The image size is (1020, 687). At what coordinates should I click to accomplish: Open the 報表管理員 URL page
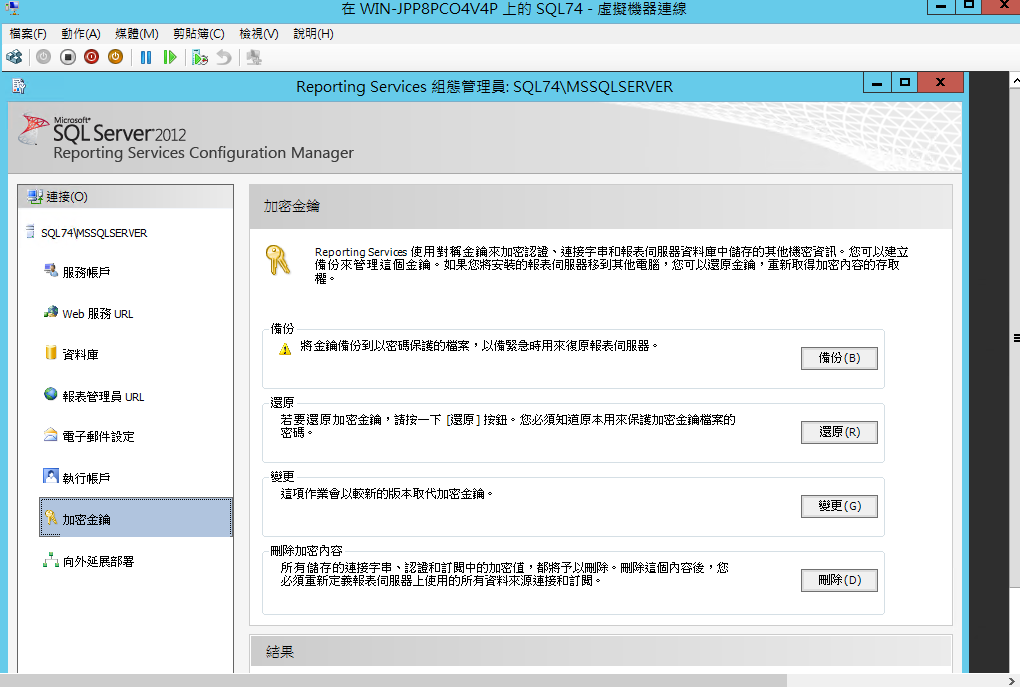[x=103, y=396]
